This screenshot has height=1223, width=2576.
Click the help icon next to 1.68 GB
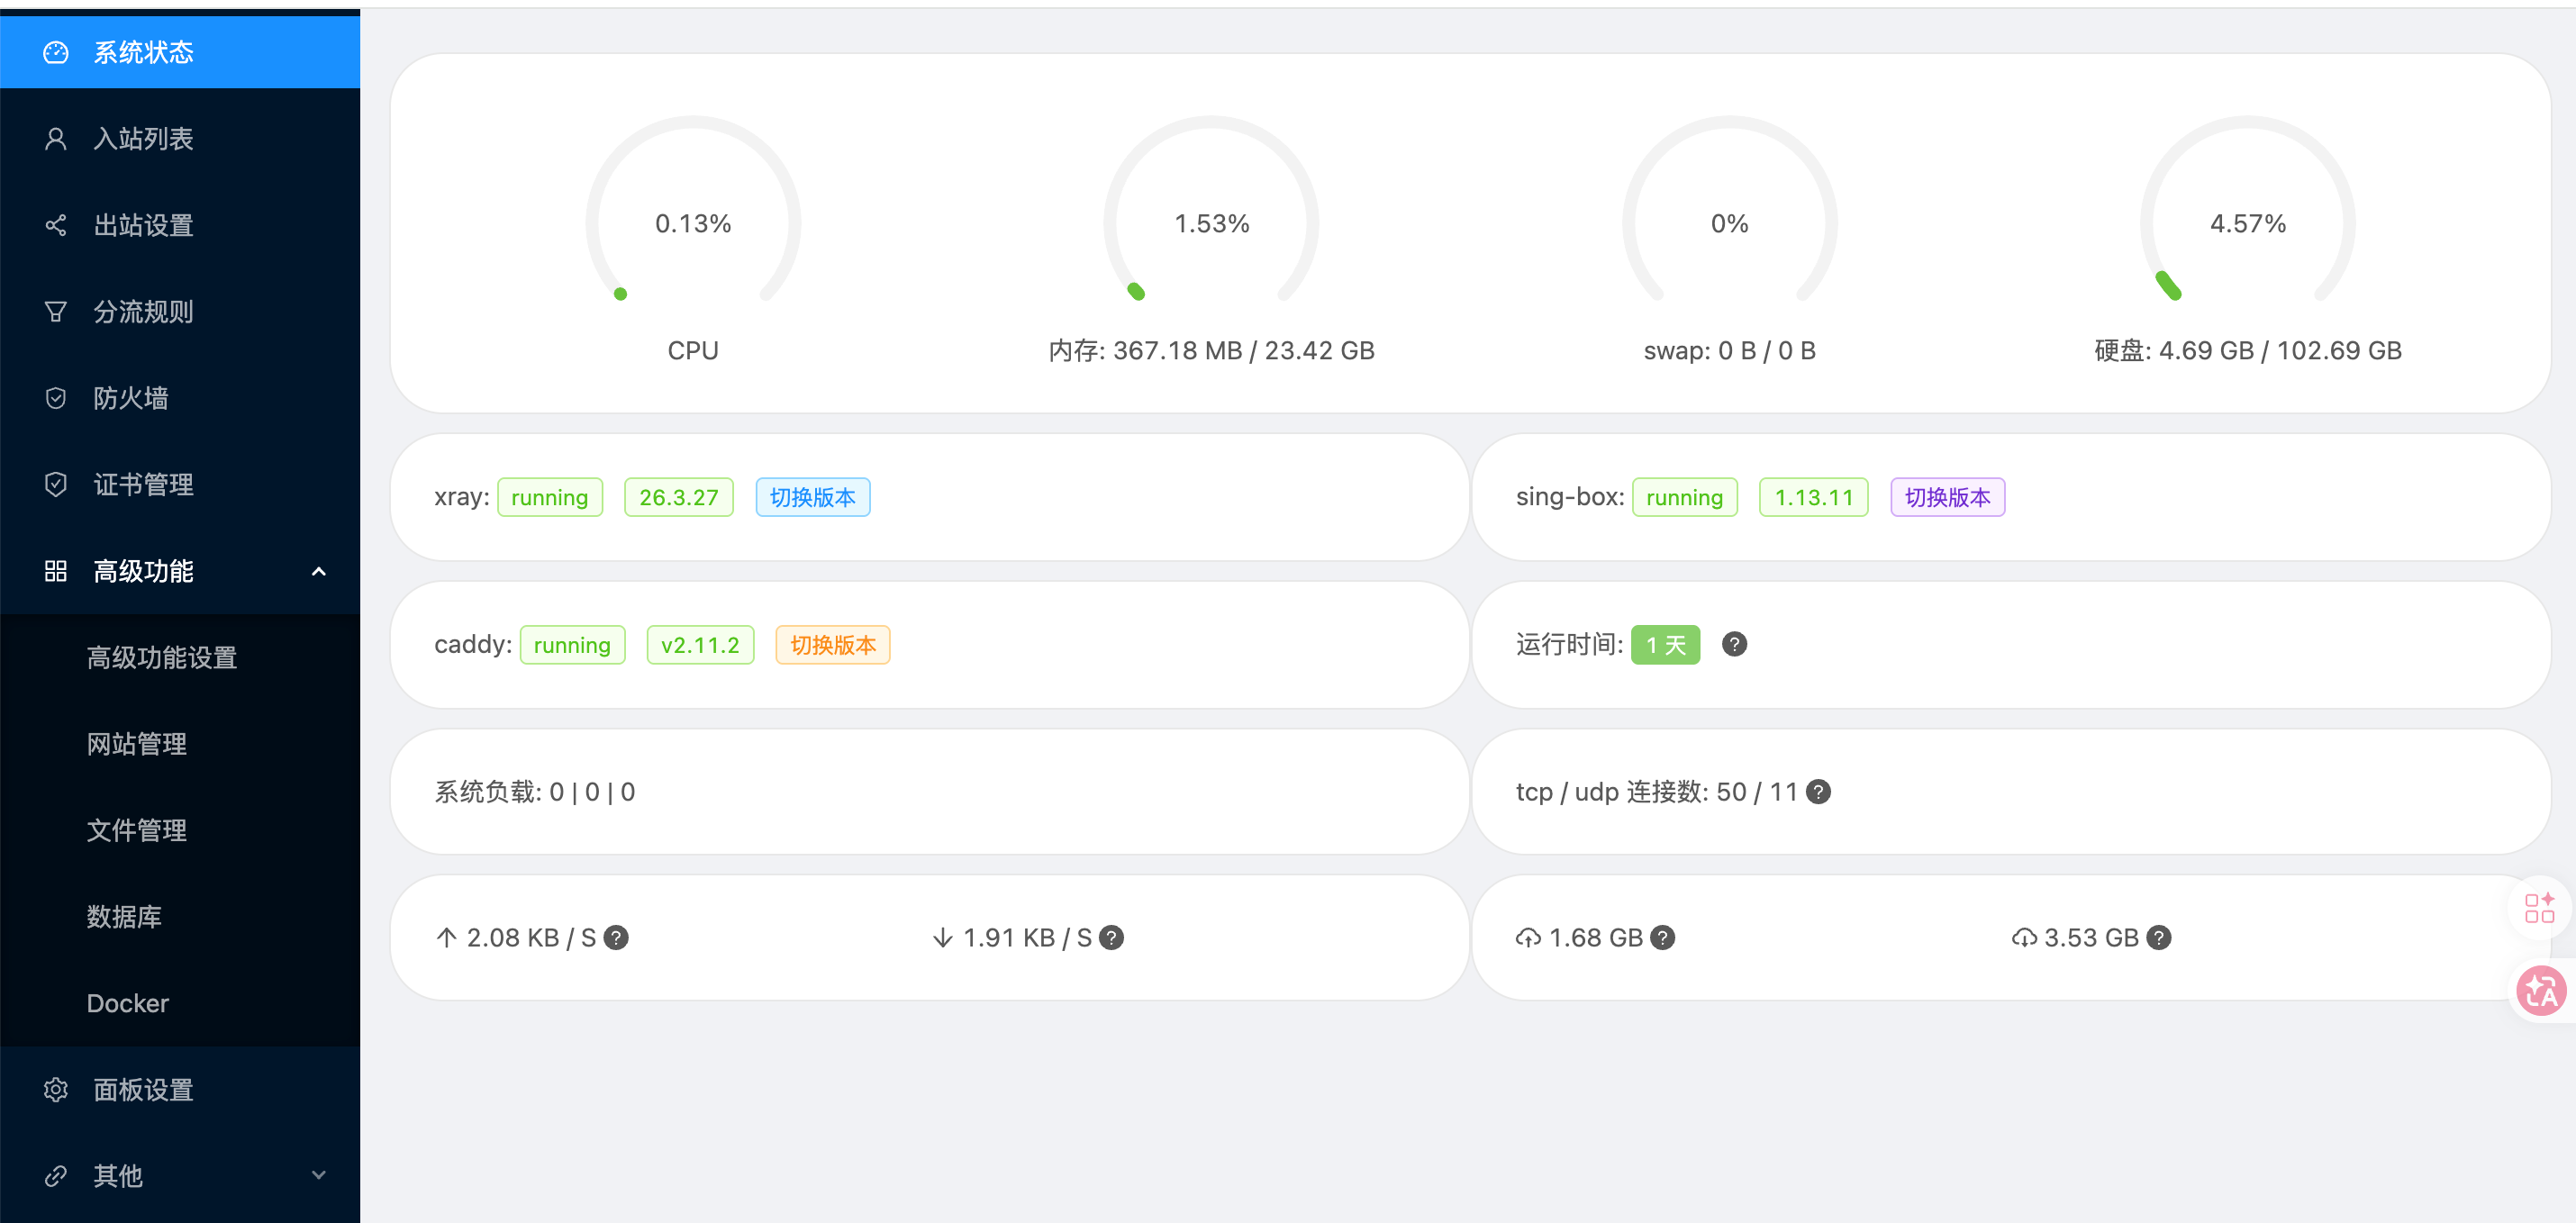(1662, 937)
